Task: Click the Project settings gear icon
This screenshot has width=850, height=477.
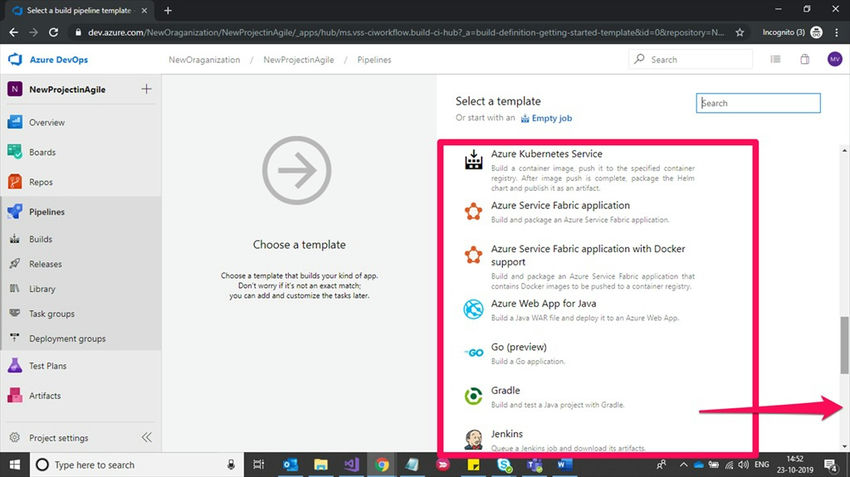Action: [x=15, y=437]
